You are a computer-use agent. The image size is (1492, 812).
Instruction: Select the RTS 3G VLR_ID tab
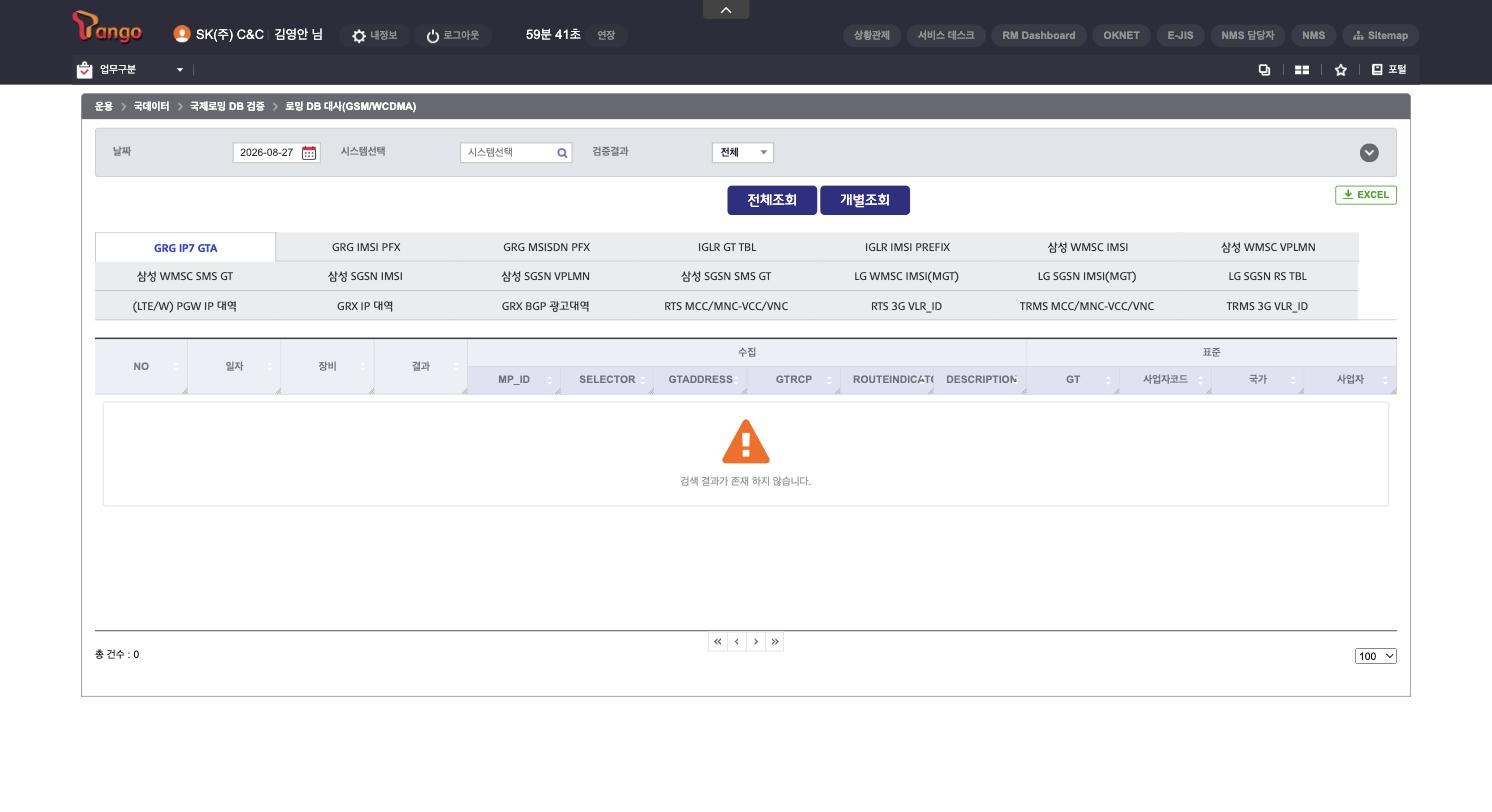(x=907, y=306)
